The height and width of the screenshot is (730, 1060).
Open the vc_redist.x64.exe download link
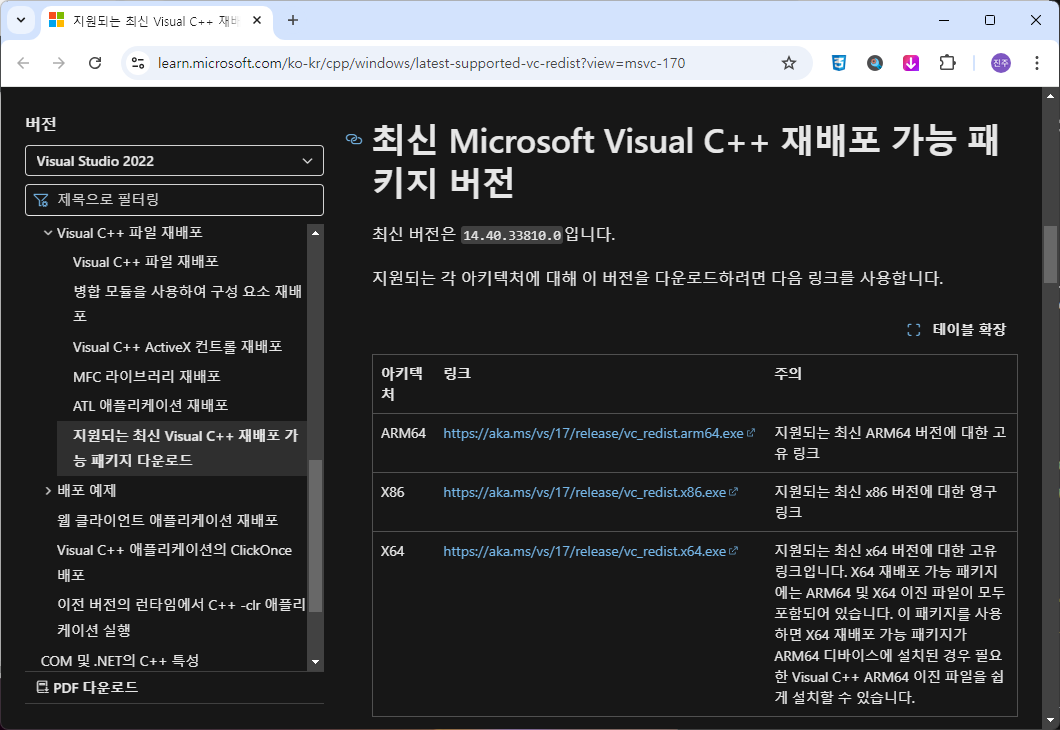point(585,552)
